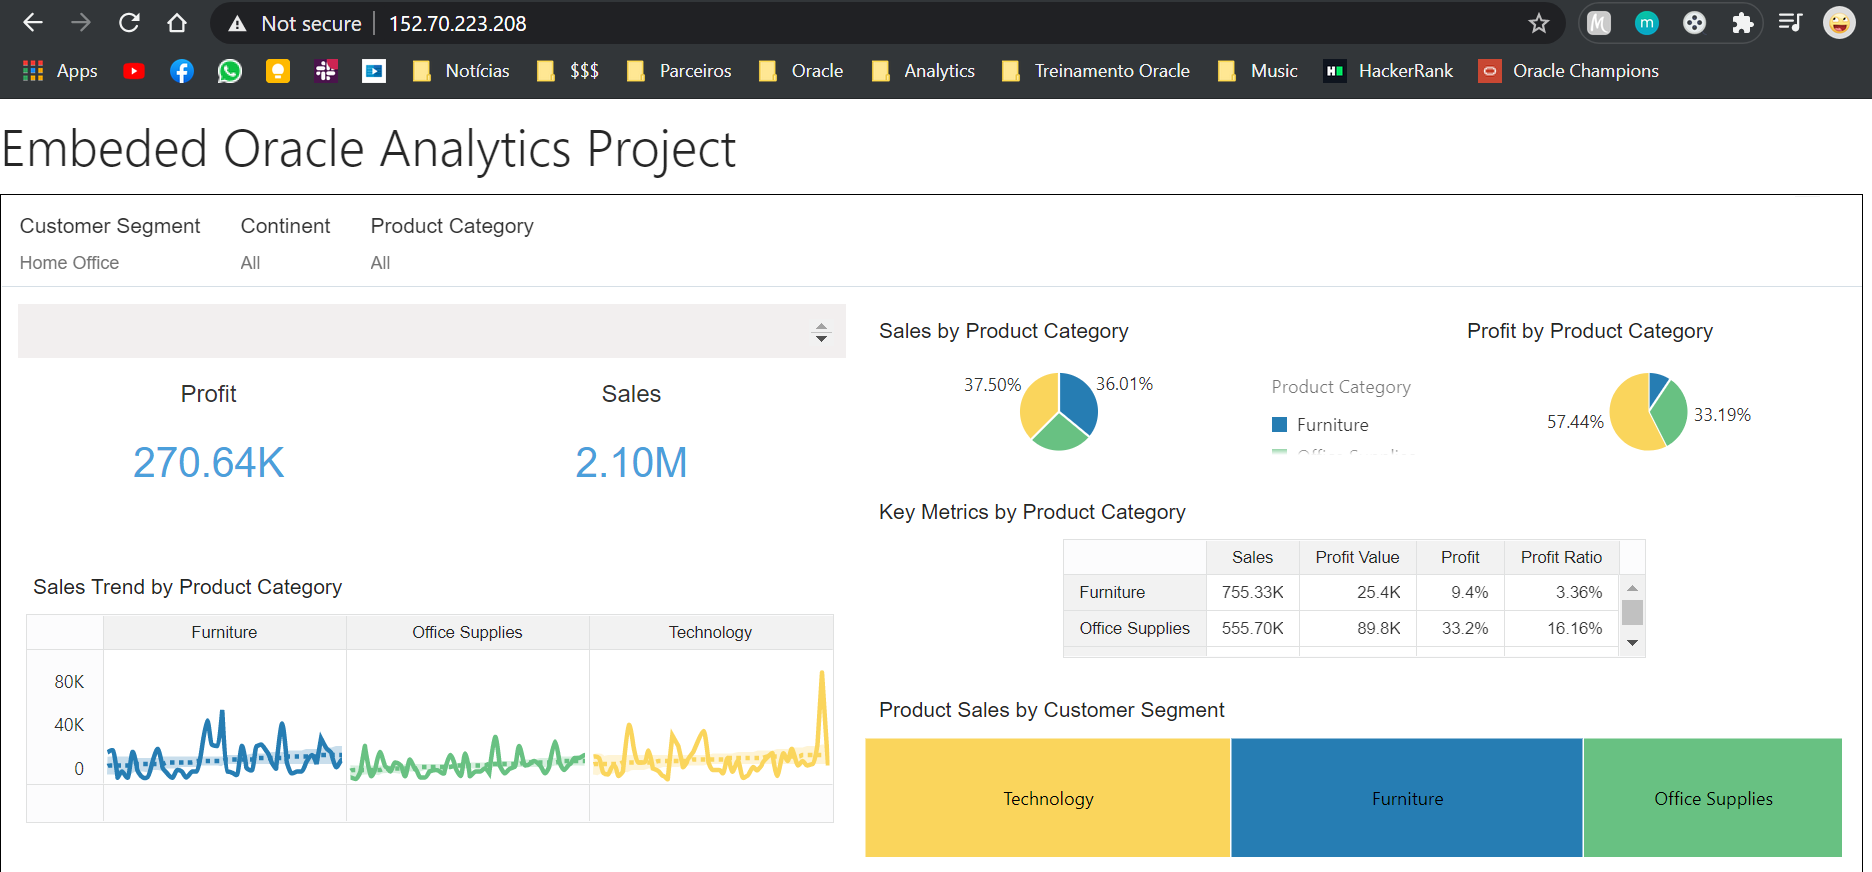Open the Treinamento Oracle bookmark folder

[x=1096, y=71]
